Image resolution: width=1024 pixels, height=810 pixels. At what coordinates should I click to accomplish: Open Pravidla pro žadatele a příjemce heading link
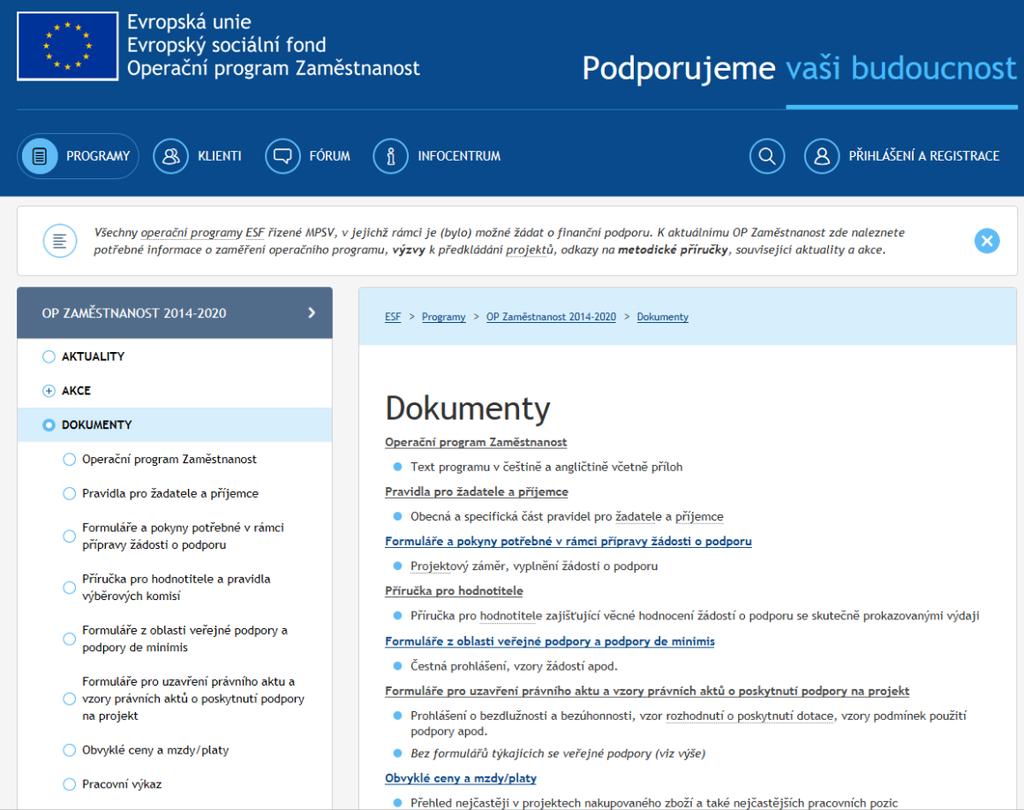pos(476,492)
